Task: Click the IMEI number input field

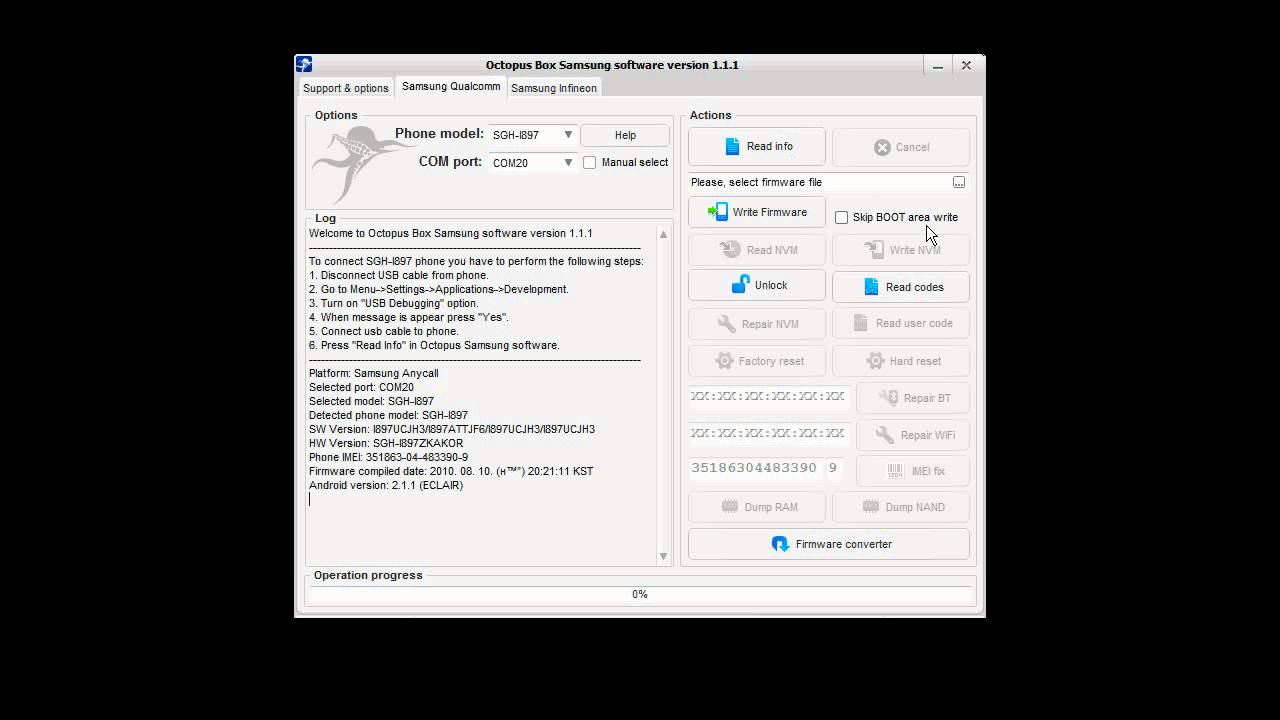Action: pyautogui.click(x=755, y=468)
